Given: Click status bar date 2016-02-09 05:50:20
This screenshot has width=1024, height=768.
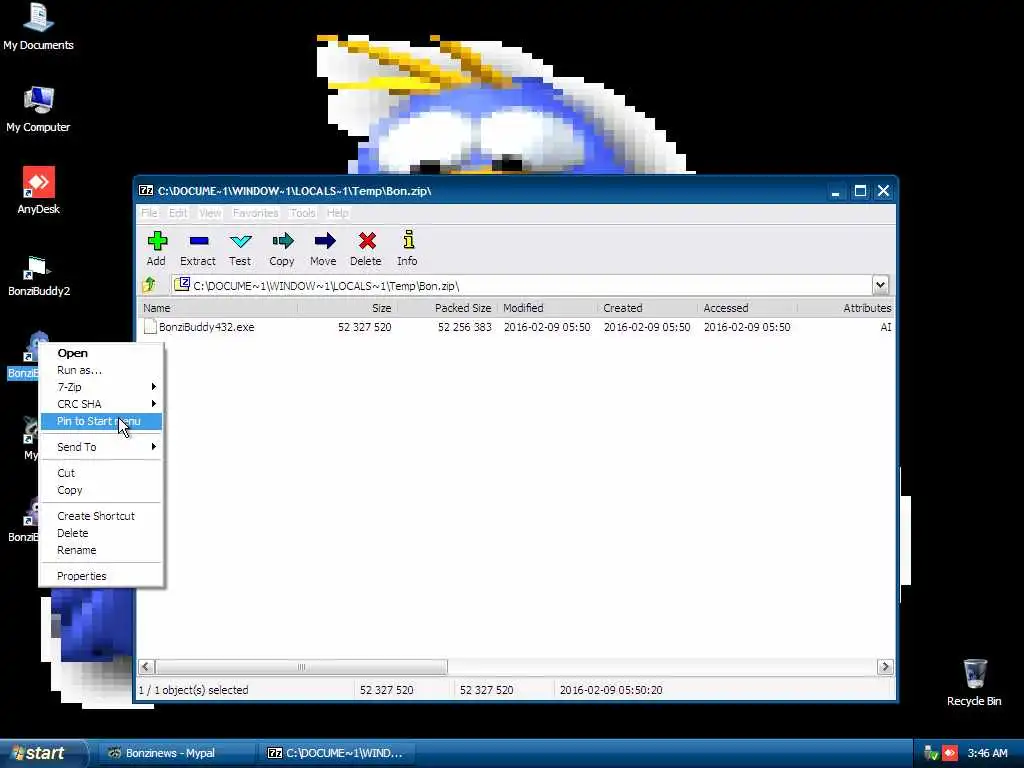Looking at the screenshot, I should 611,690.
